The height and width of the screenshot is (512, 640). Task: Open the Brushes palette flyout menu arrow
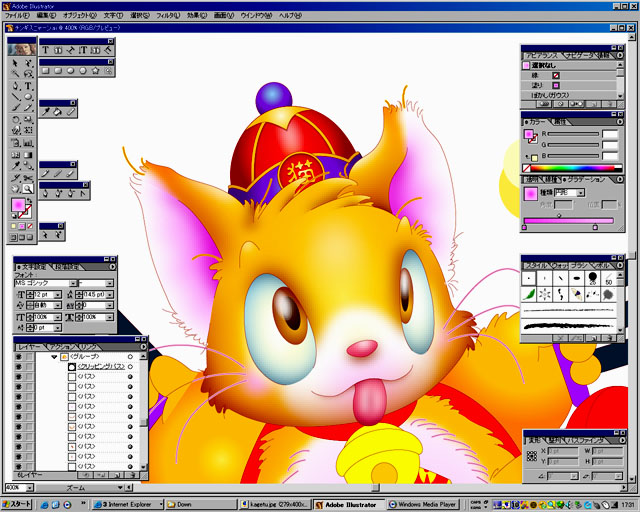(x=620, y=265)
